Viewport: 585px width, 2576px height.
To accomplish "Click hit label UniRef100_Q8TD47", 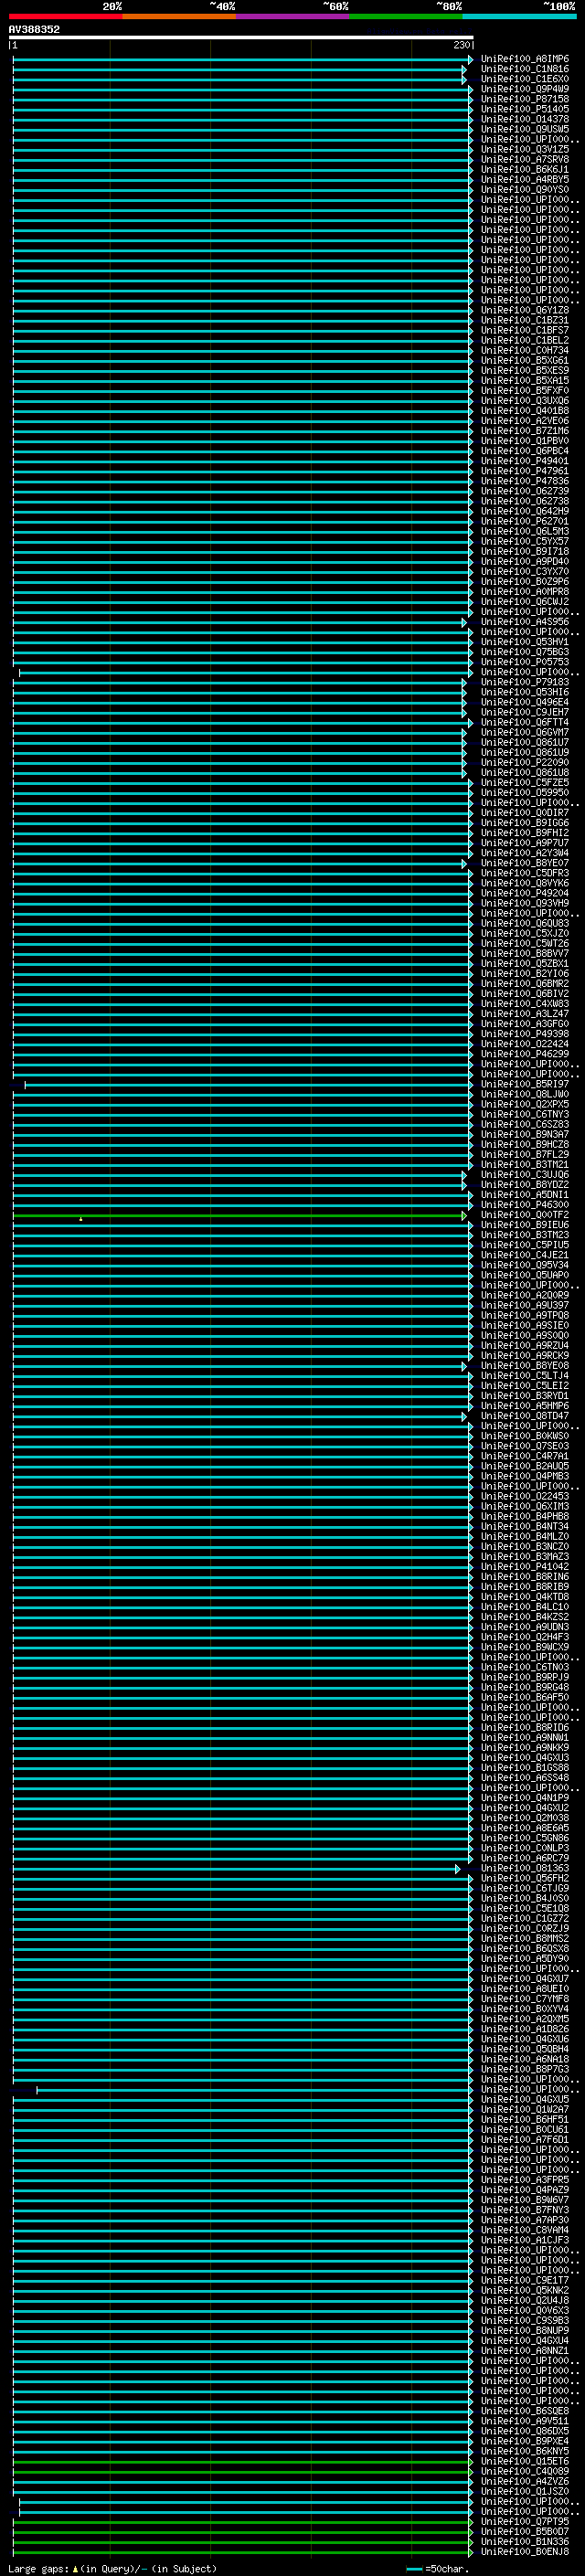I will (x=525, y=1416).
